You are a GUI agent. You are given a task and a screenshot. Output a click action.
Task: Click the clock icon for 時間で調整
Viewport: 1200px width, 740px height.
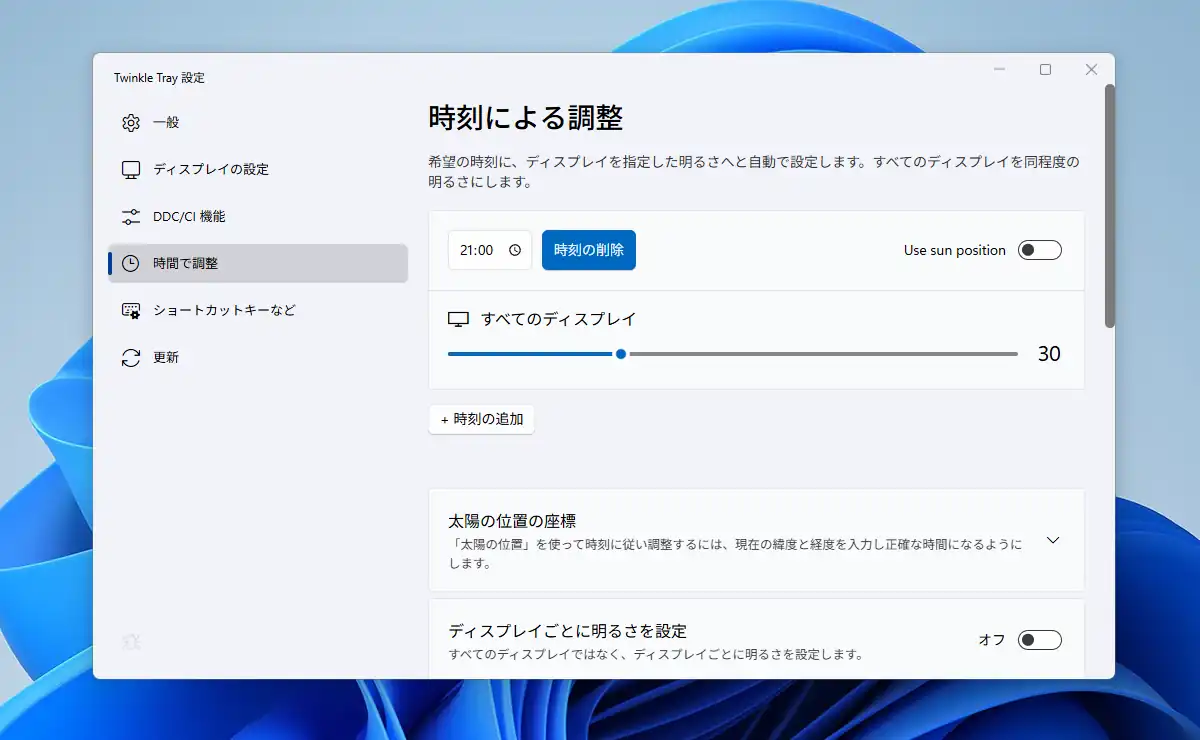pos(131,264)
